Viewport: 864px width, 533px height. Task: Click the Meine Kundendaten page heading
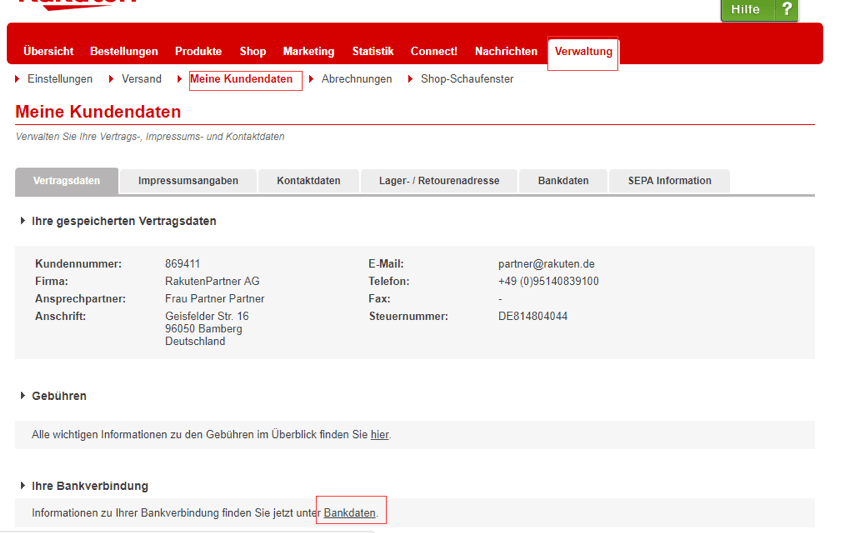(x=98, y=112)
